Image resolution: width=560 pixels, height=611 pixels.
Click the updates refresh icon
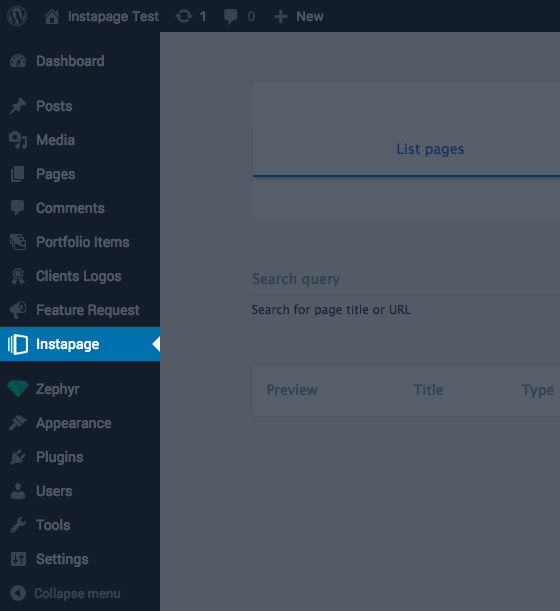click(x=184, y=16)
